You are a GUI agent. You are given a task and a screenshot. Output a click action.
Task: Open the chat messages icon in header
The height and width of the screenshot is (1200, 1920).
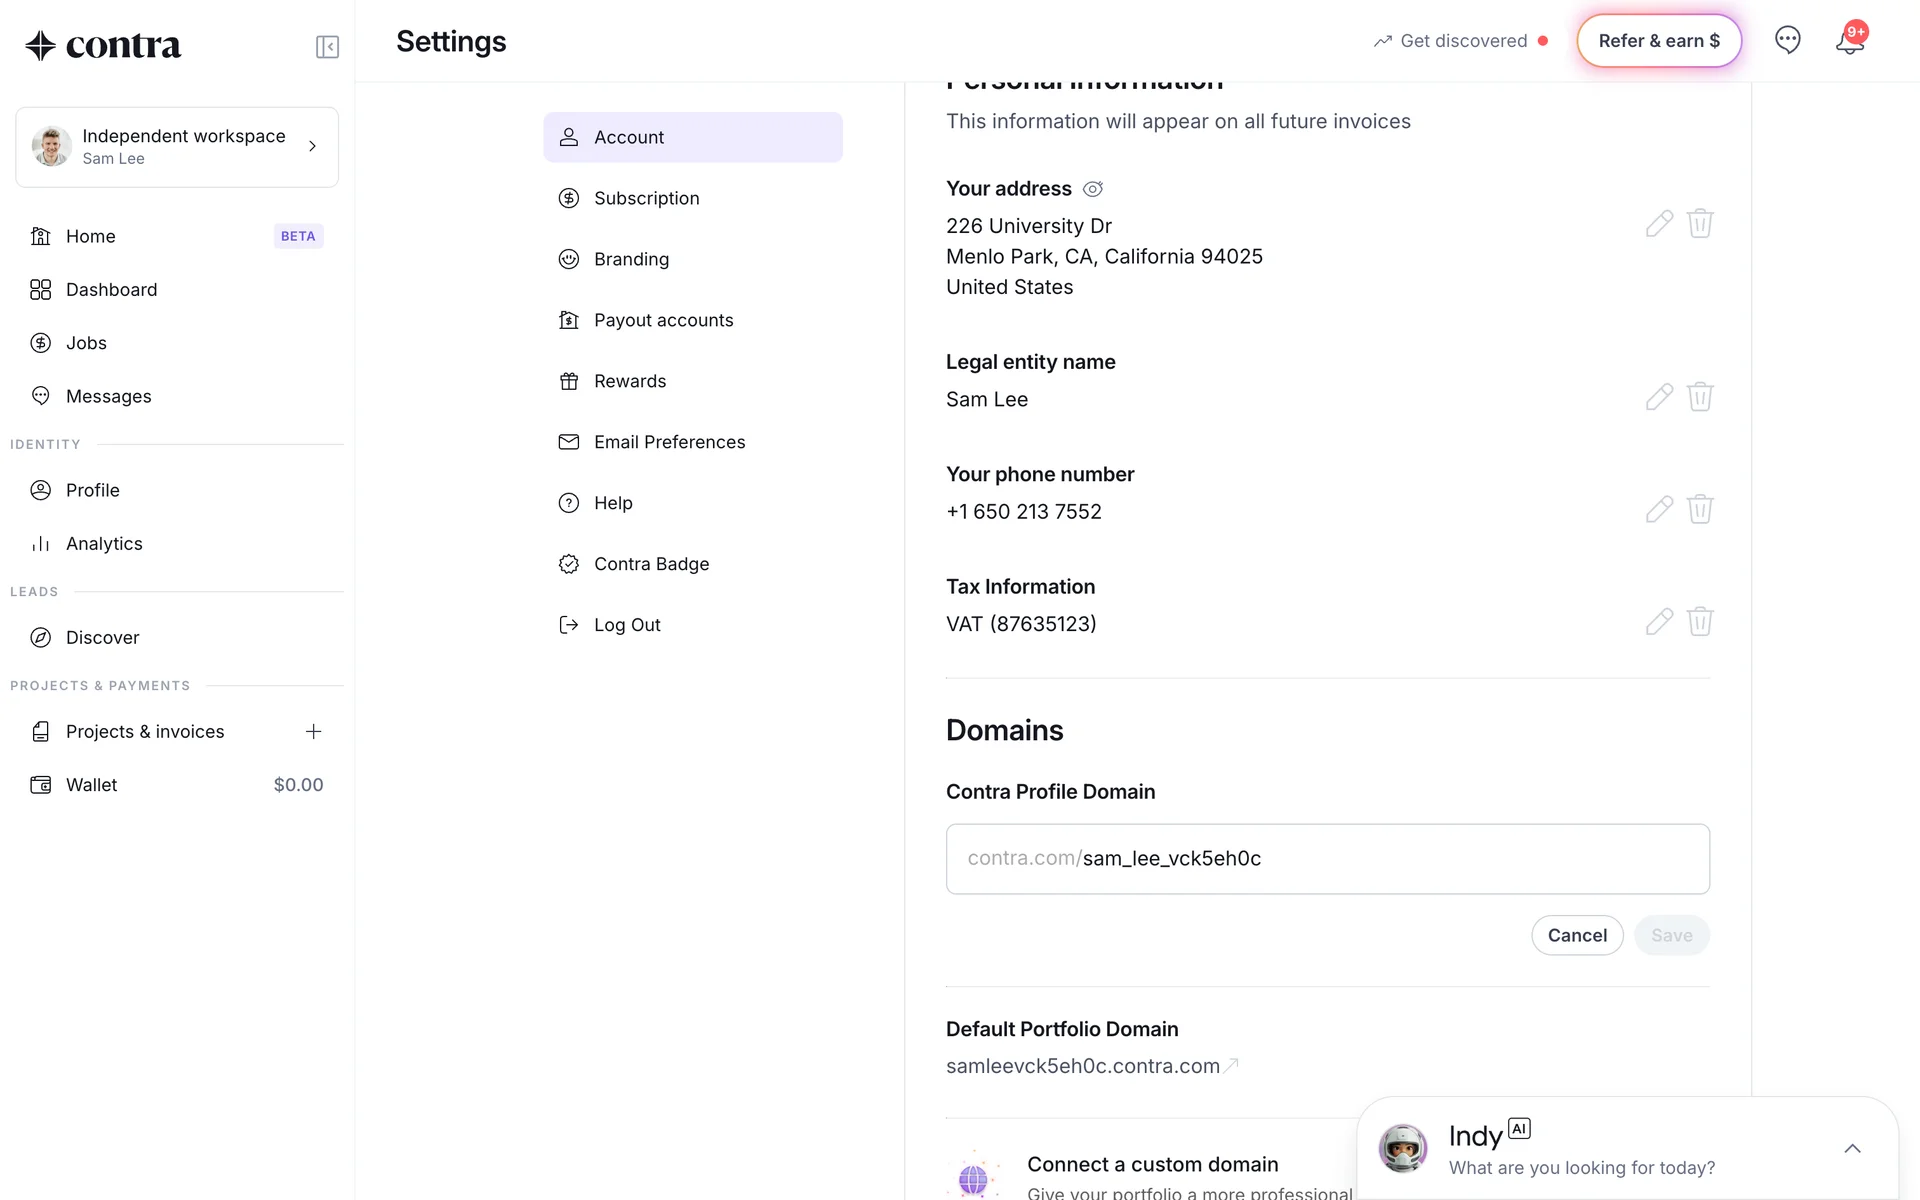coord(1787,40)
